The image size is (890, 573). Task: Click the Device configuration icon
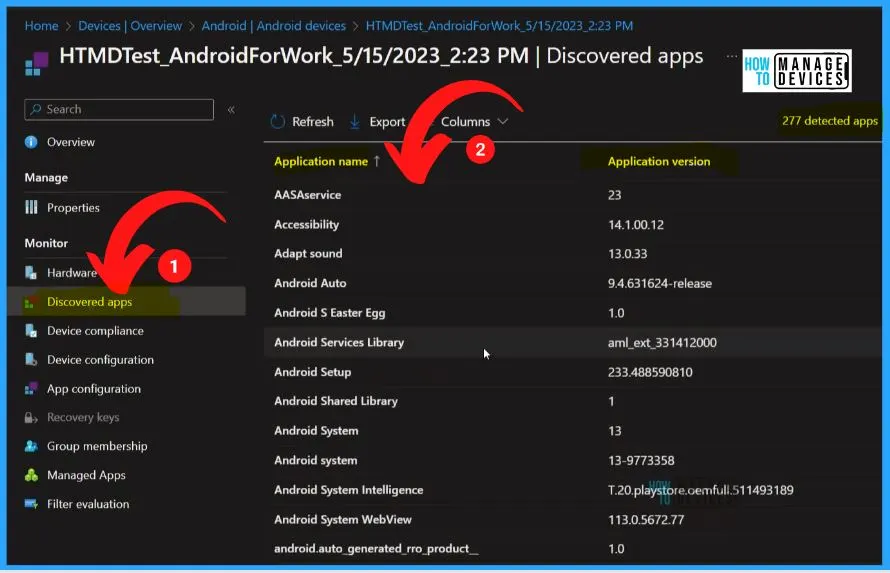pos(31,360)
